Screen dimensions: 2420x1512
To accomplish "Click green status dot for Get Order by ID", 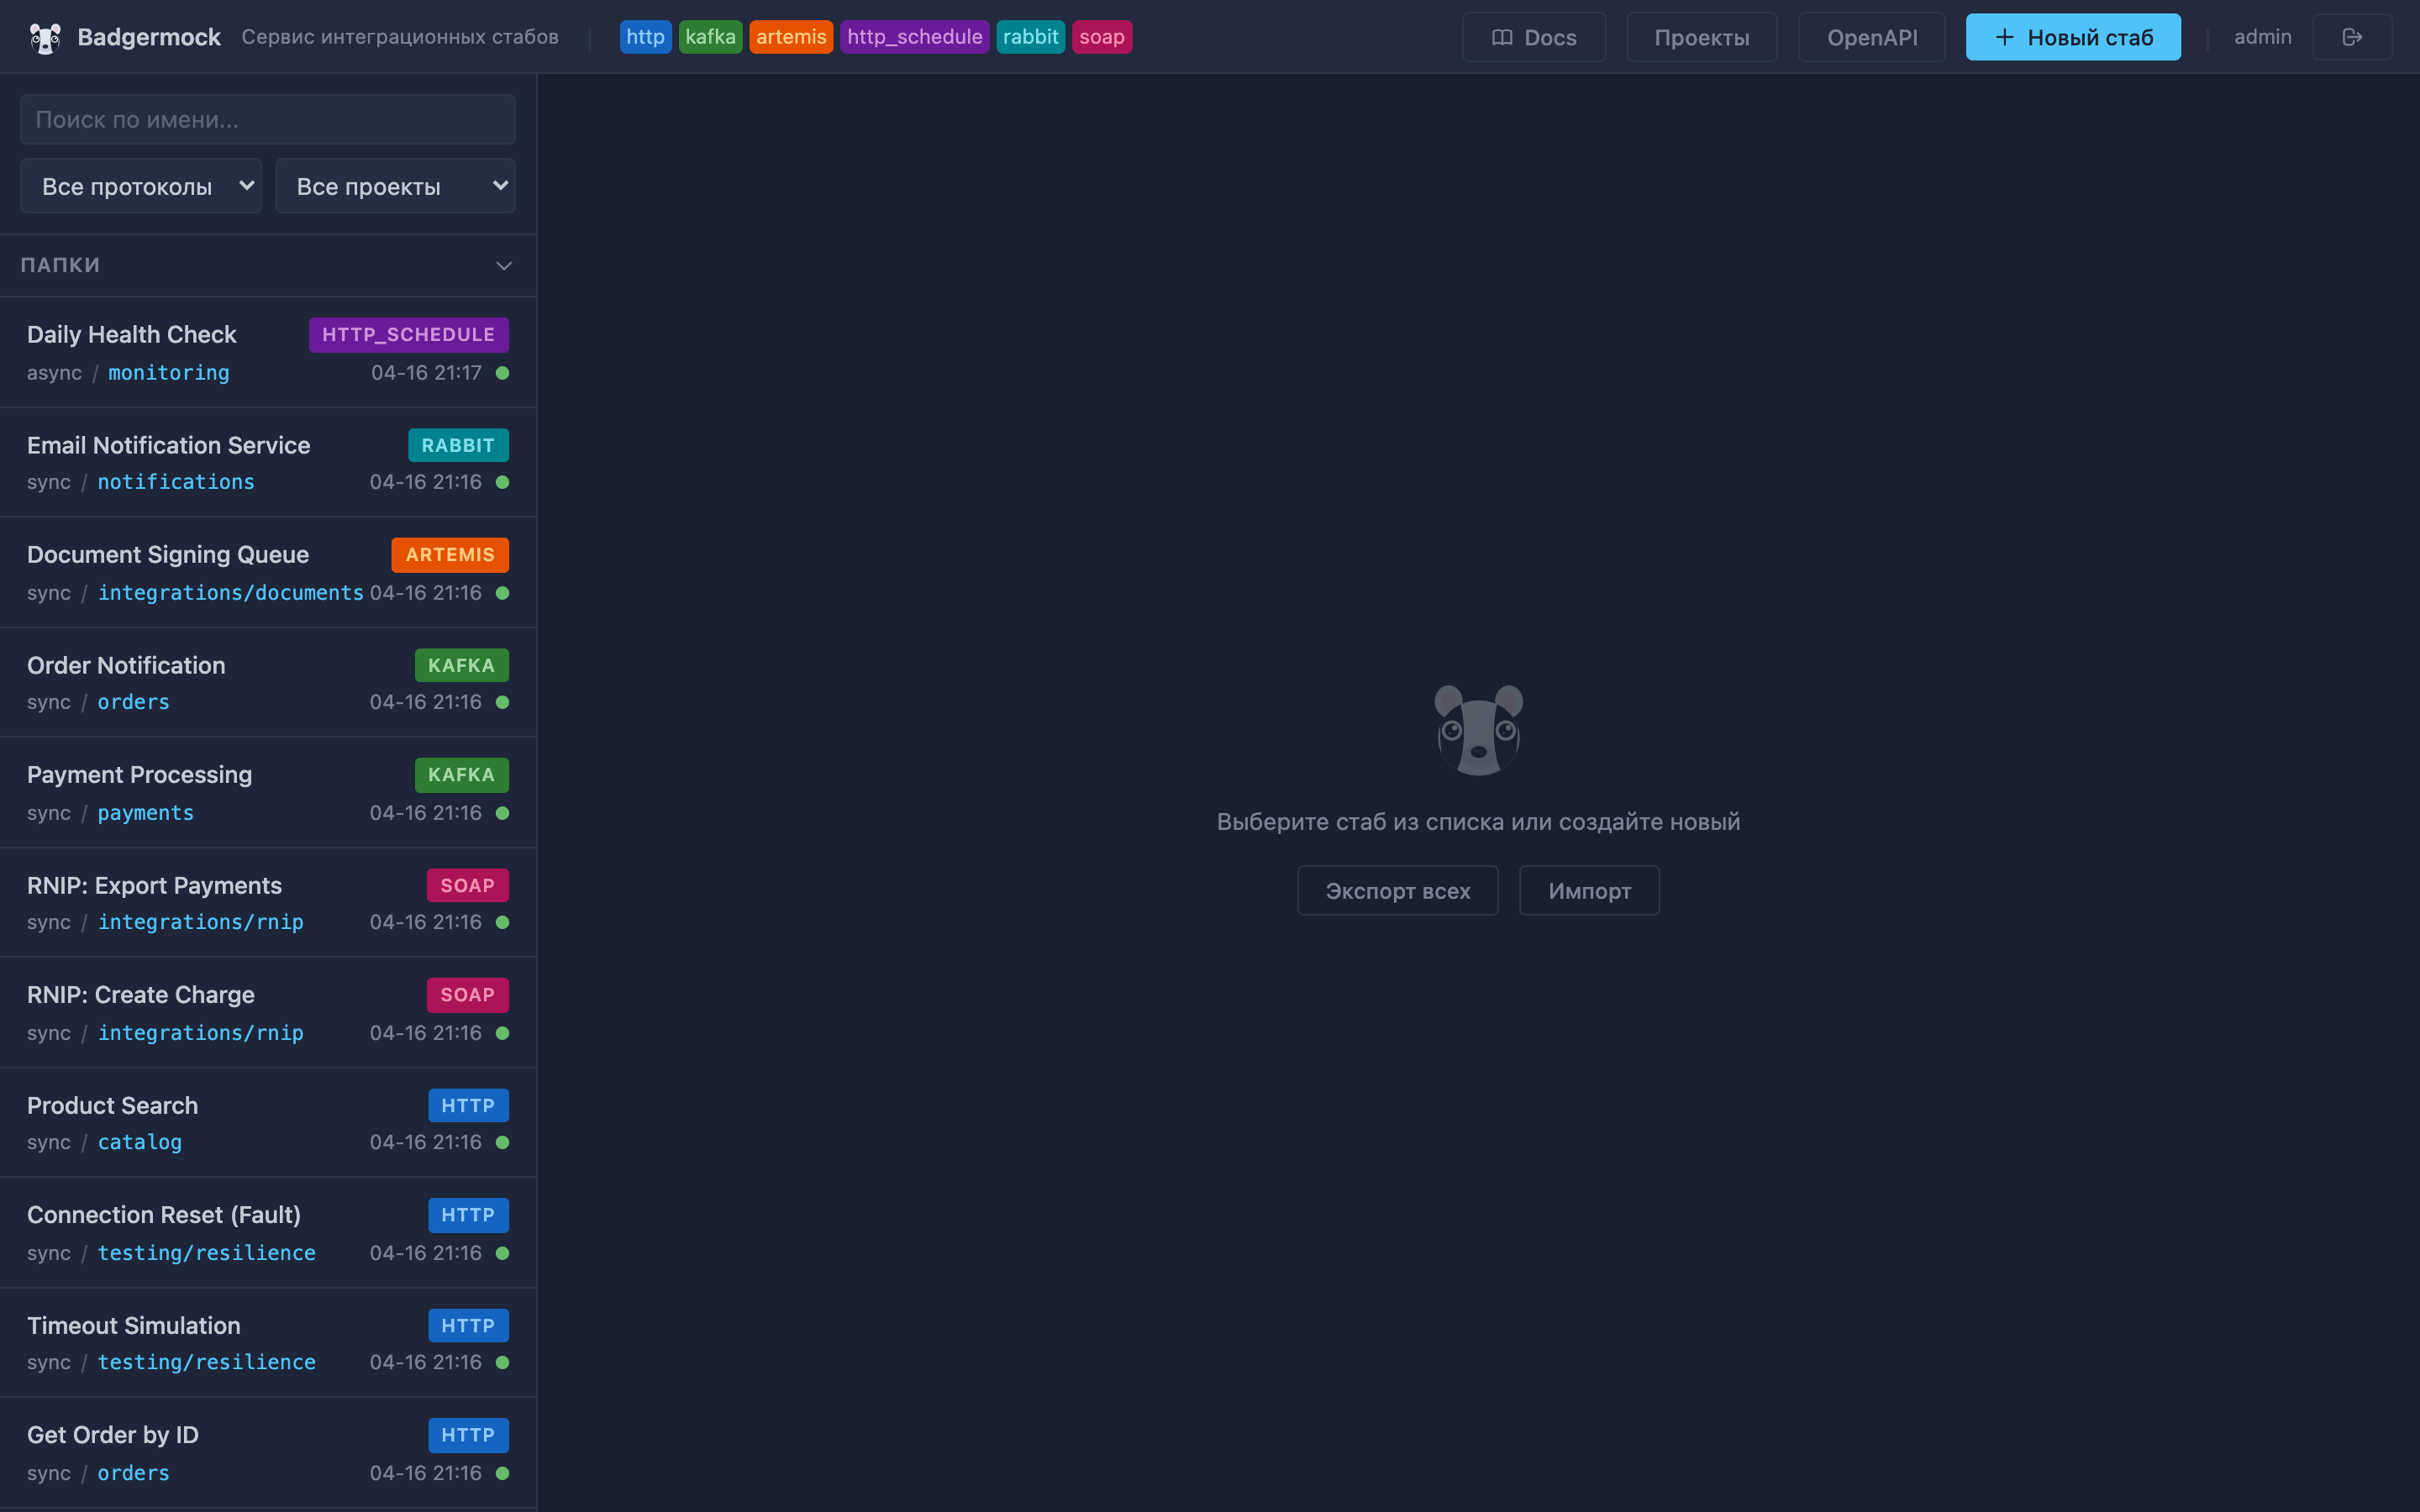I will [503, 1473].
